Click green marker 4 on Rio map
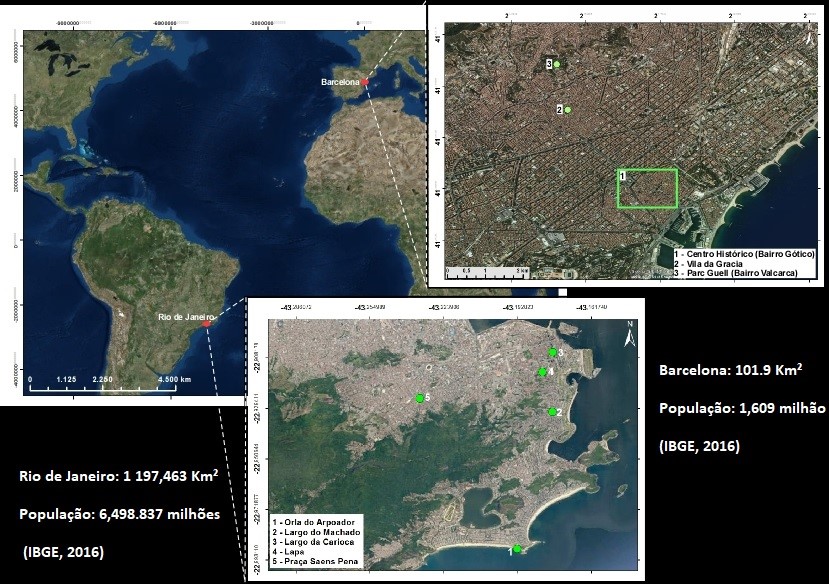This screenshot has width=829, height=584. [542, 372]
